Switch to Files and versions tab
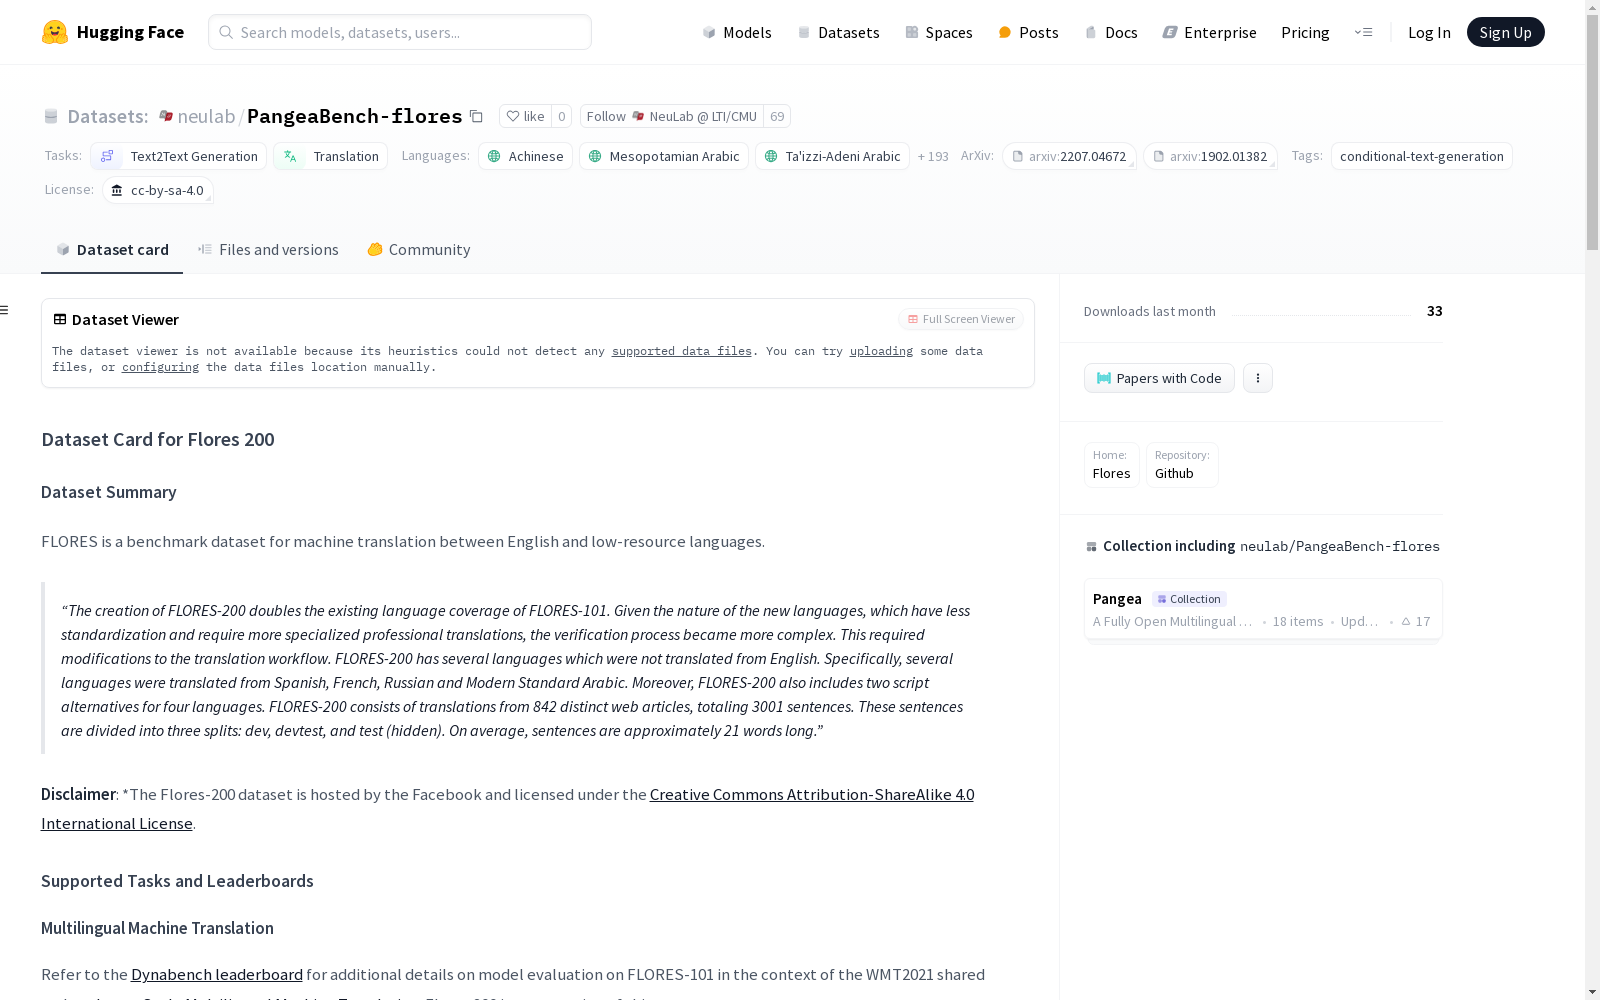 [268, 250]
